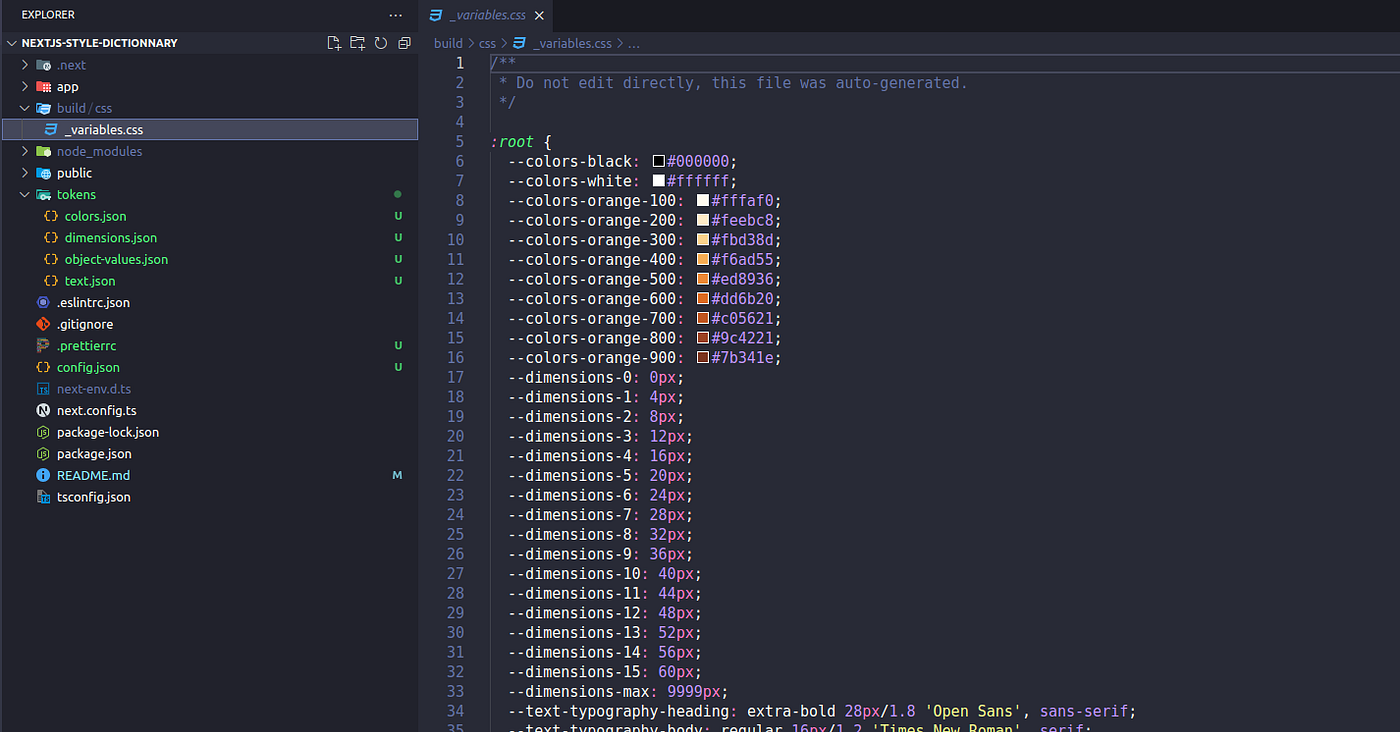Click the --colors-orange-500 variable name
The height and width of the screenshot is (732, 1400).
pyautogui.click(x=594, y=279)
